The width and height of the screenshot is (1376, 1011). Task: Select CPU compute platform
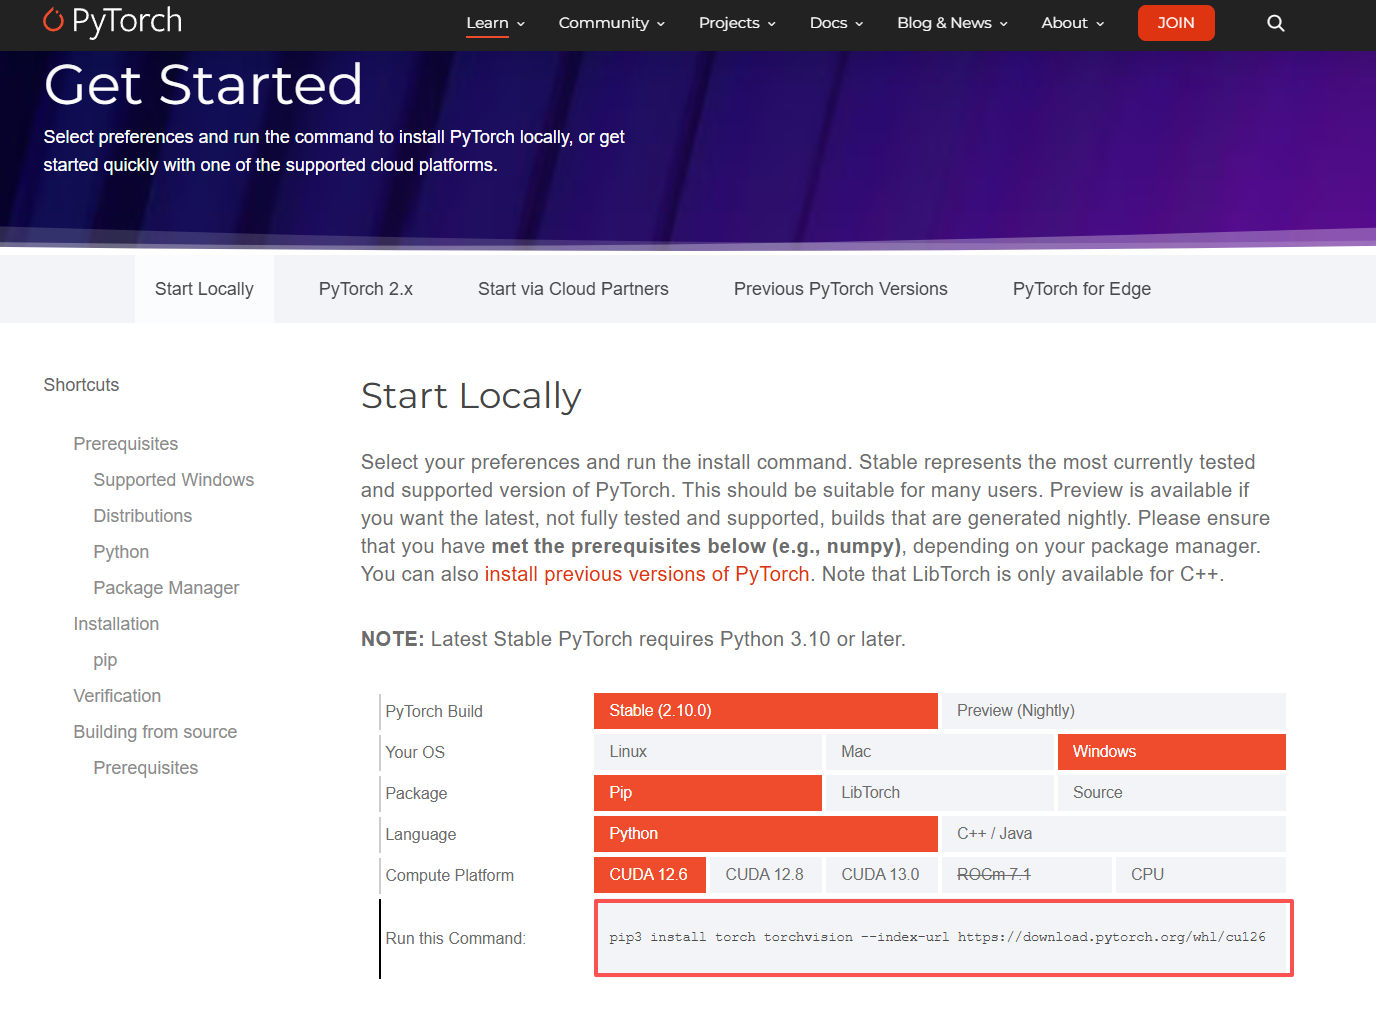(x=1201, y=875)
